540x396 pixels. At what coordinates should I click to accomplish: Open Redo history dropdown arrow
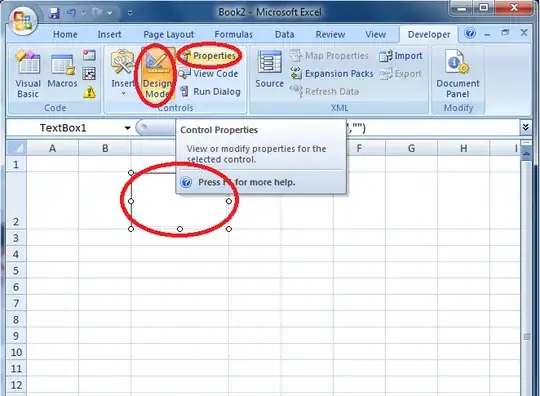[x=110, y=13]
